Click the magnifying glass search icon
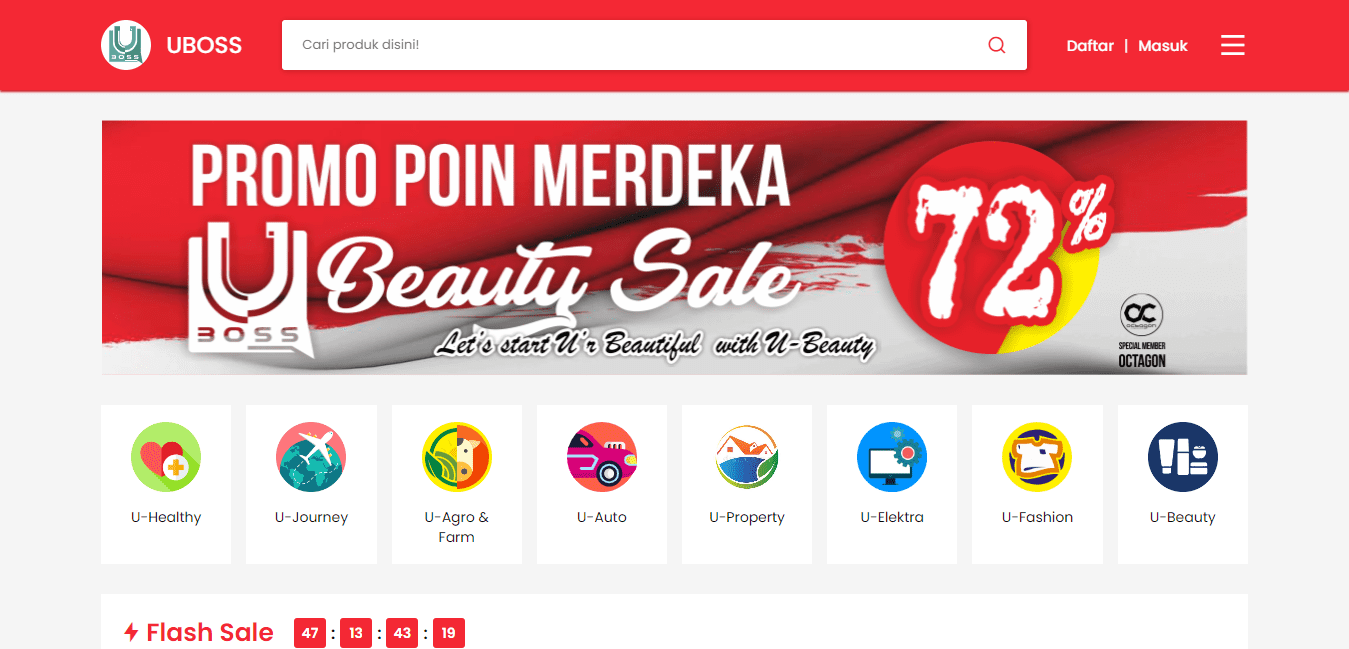The image size is (1349, 649). [x=997, y=45]
